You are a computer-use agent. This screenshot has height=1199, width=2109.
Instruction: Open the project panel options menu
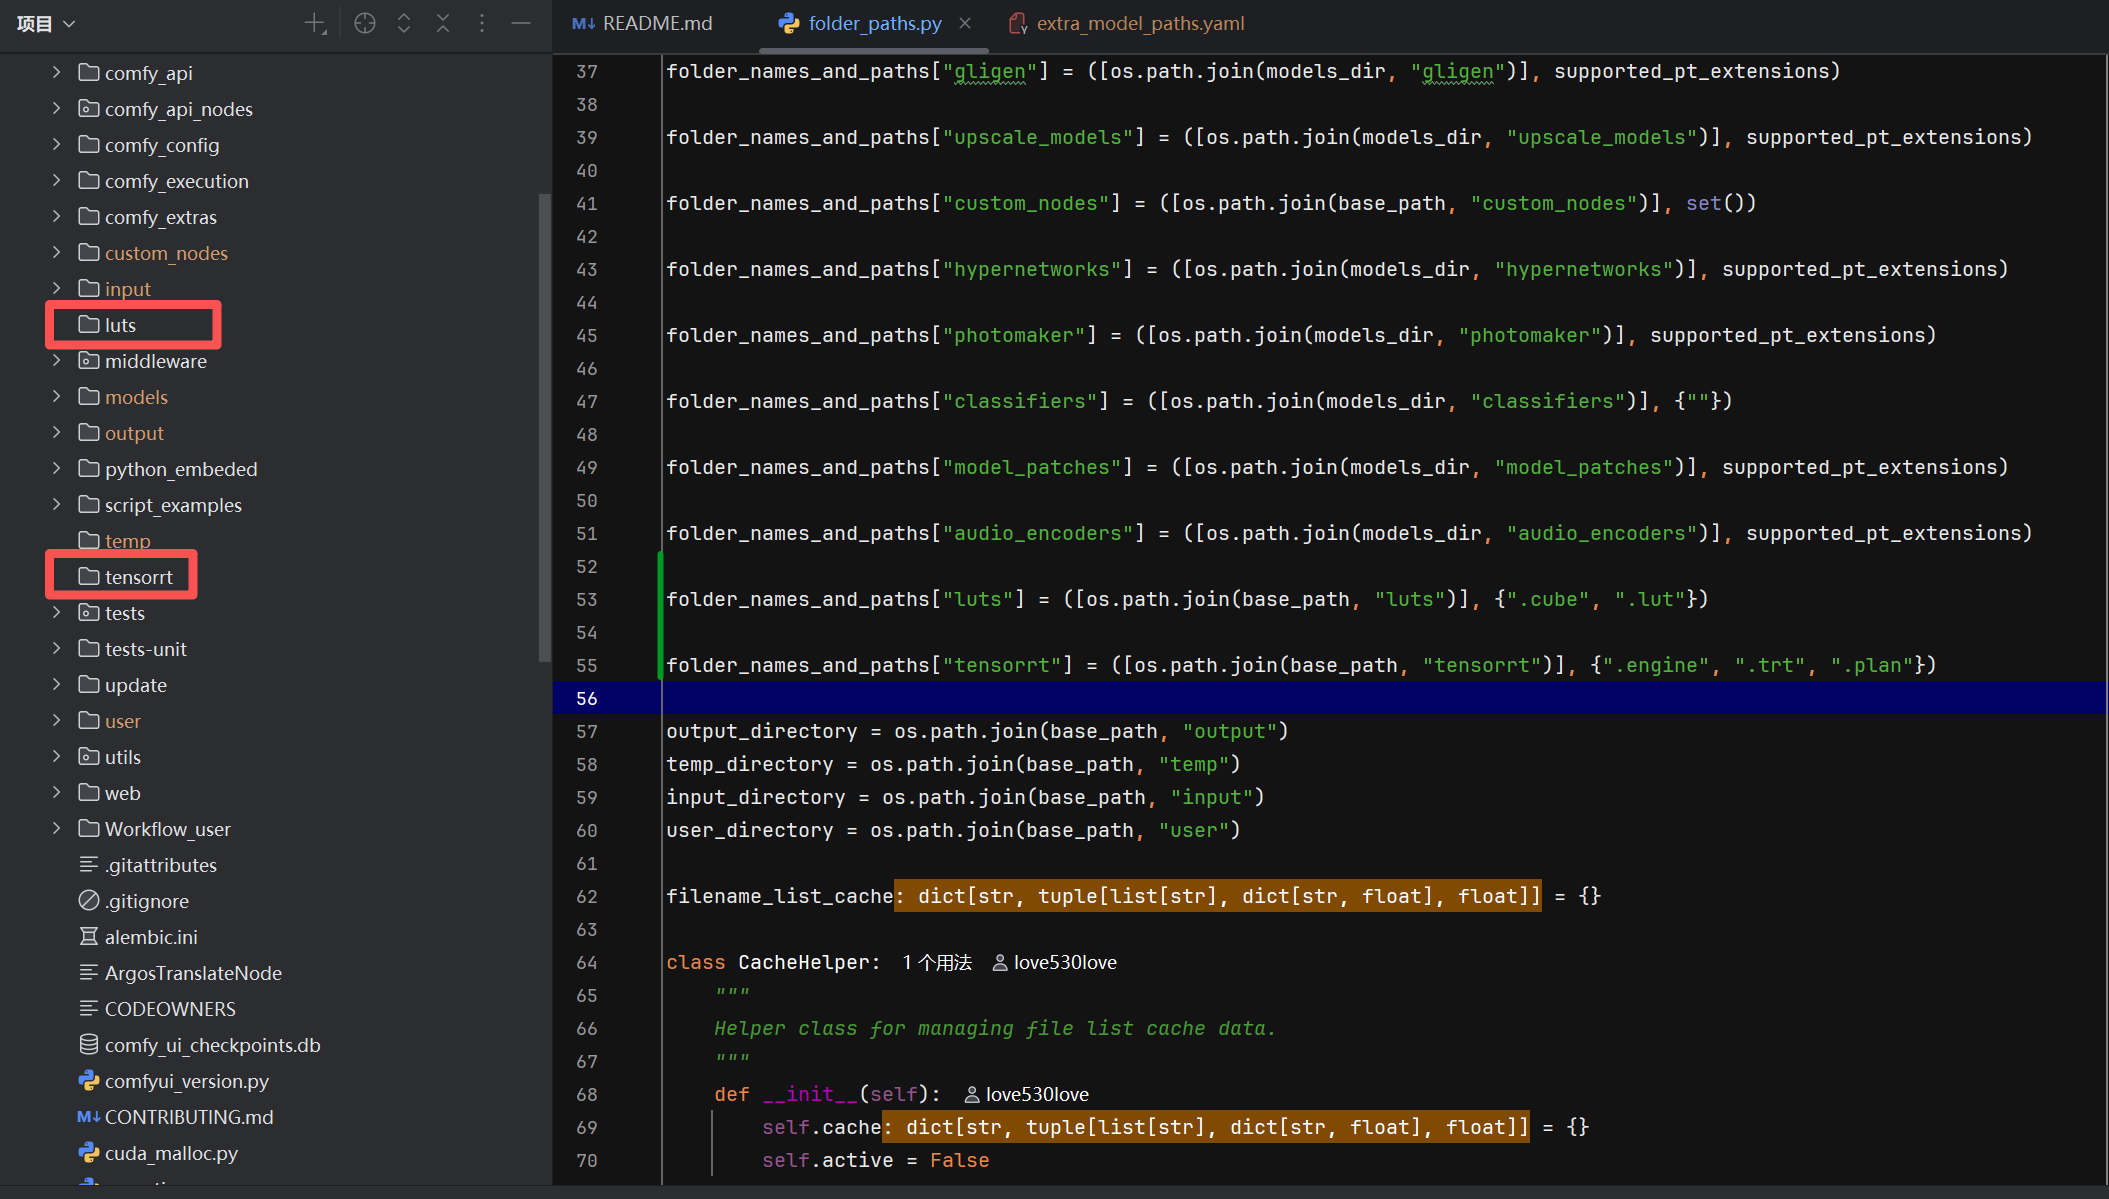(x=482, y=23)
